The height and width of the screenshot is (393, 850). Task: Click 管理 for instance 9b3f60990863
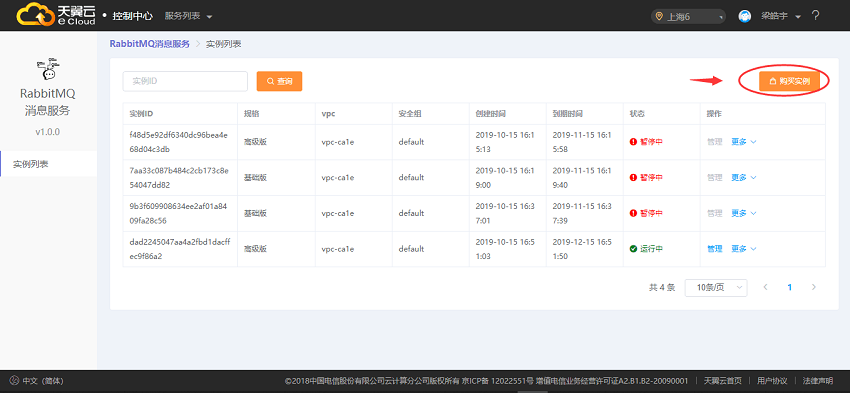(714, 213)
